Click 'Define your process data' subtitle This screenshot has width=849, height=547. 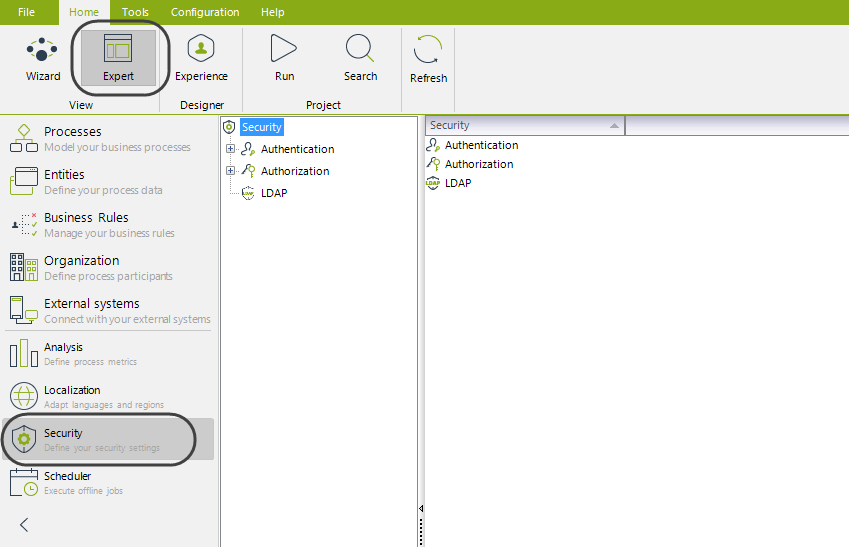pyautogui.click(x=103, y=190)
